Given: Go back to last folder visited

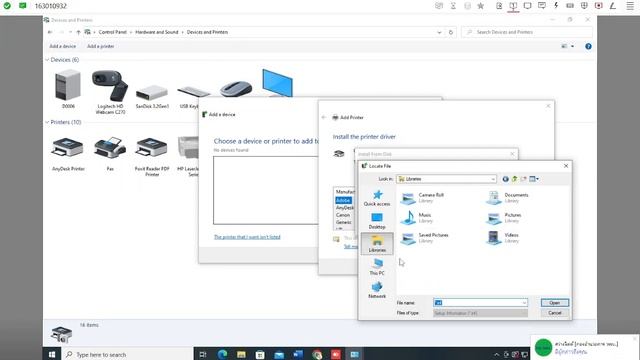Looking at the screenshot, I should click(x=505, y=179).
